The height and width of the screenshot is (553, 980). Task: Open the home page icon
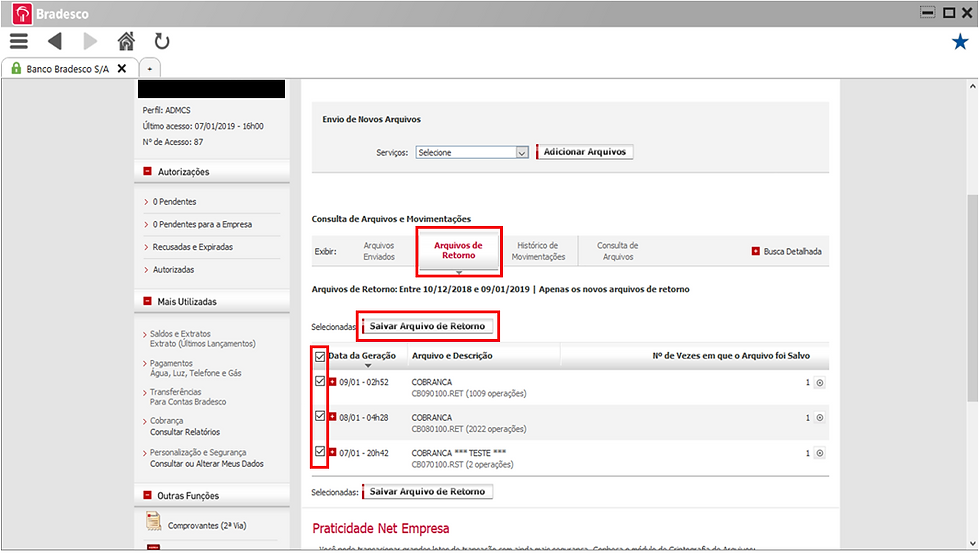point(126,42)
